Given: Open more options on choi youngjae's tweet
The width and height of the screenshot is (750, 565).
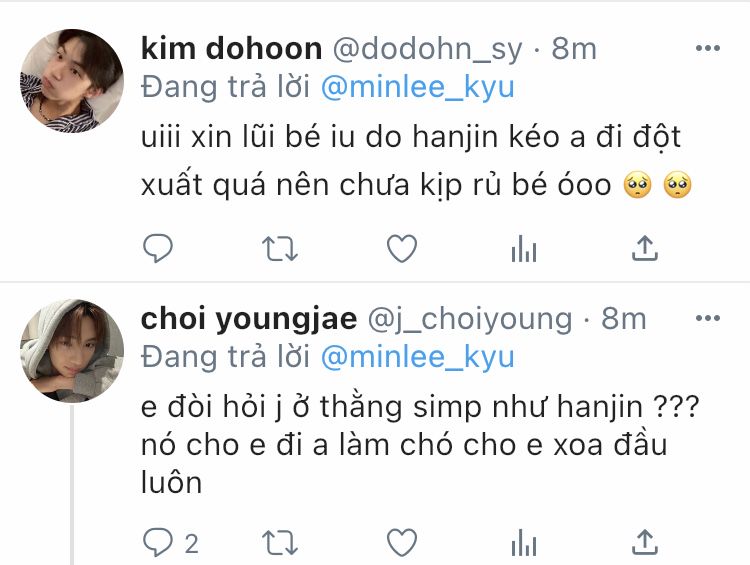Looking at the screenshot, I should coord(708,318).
